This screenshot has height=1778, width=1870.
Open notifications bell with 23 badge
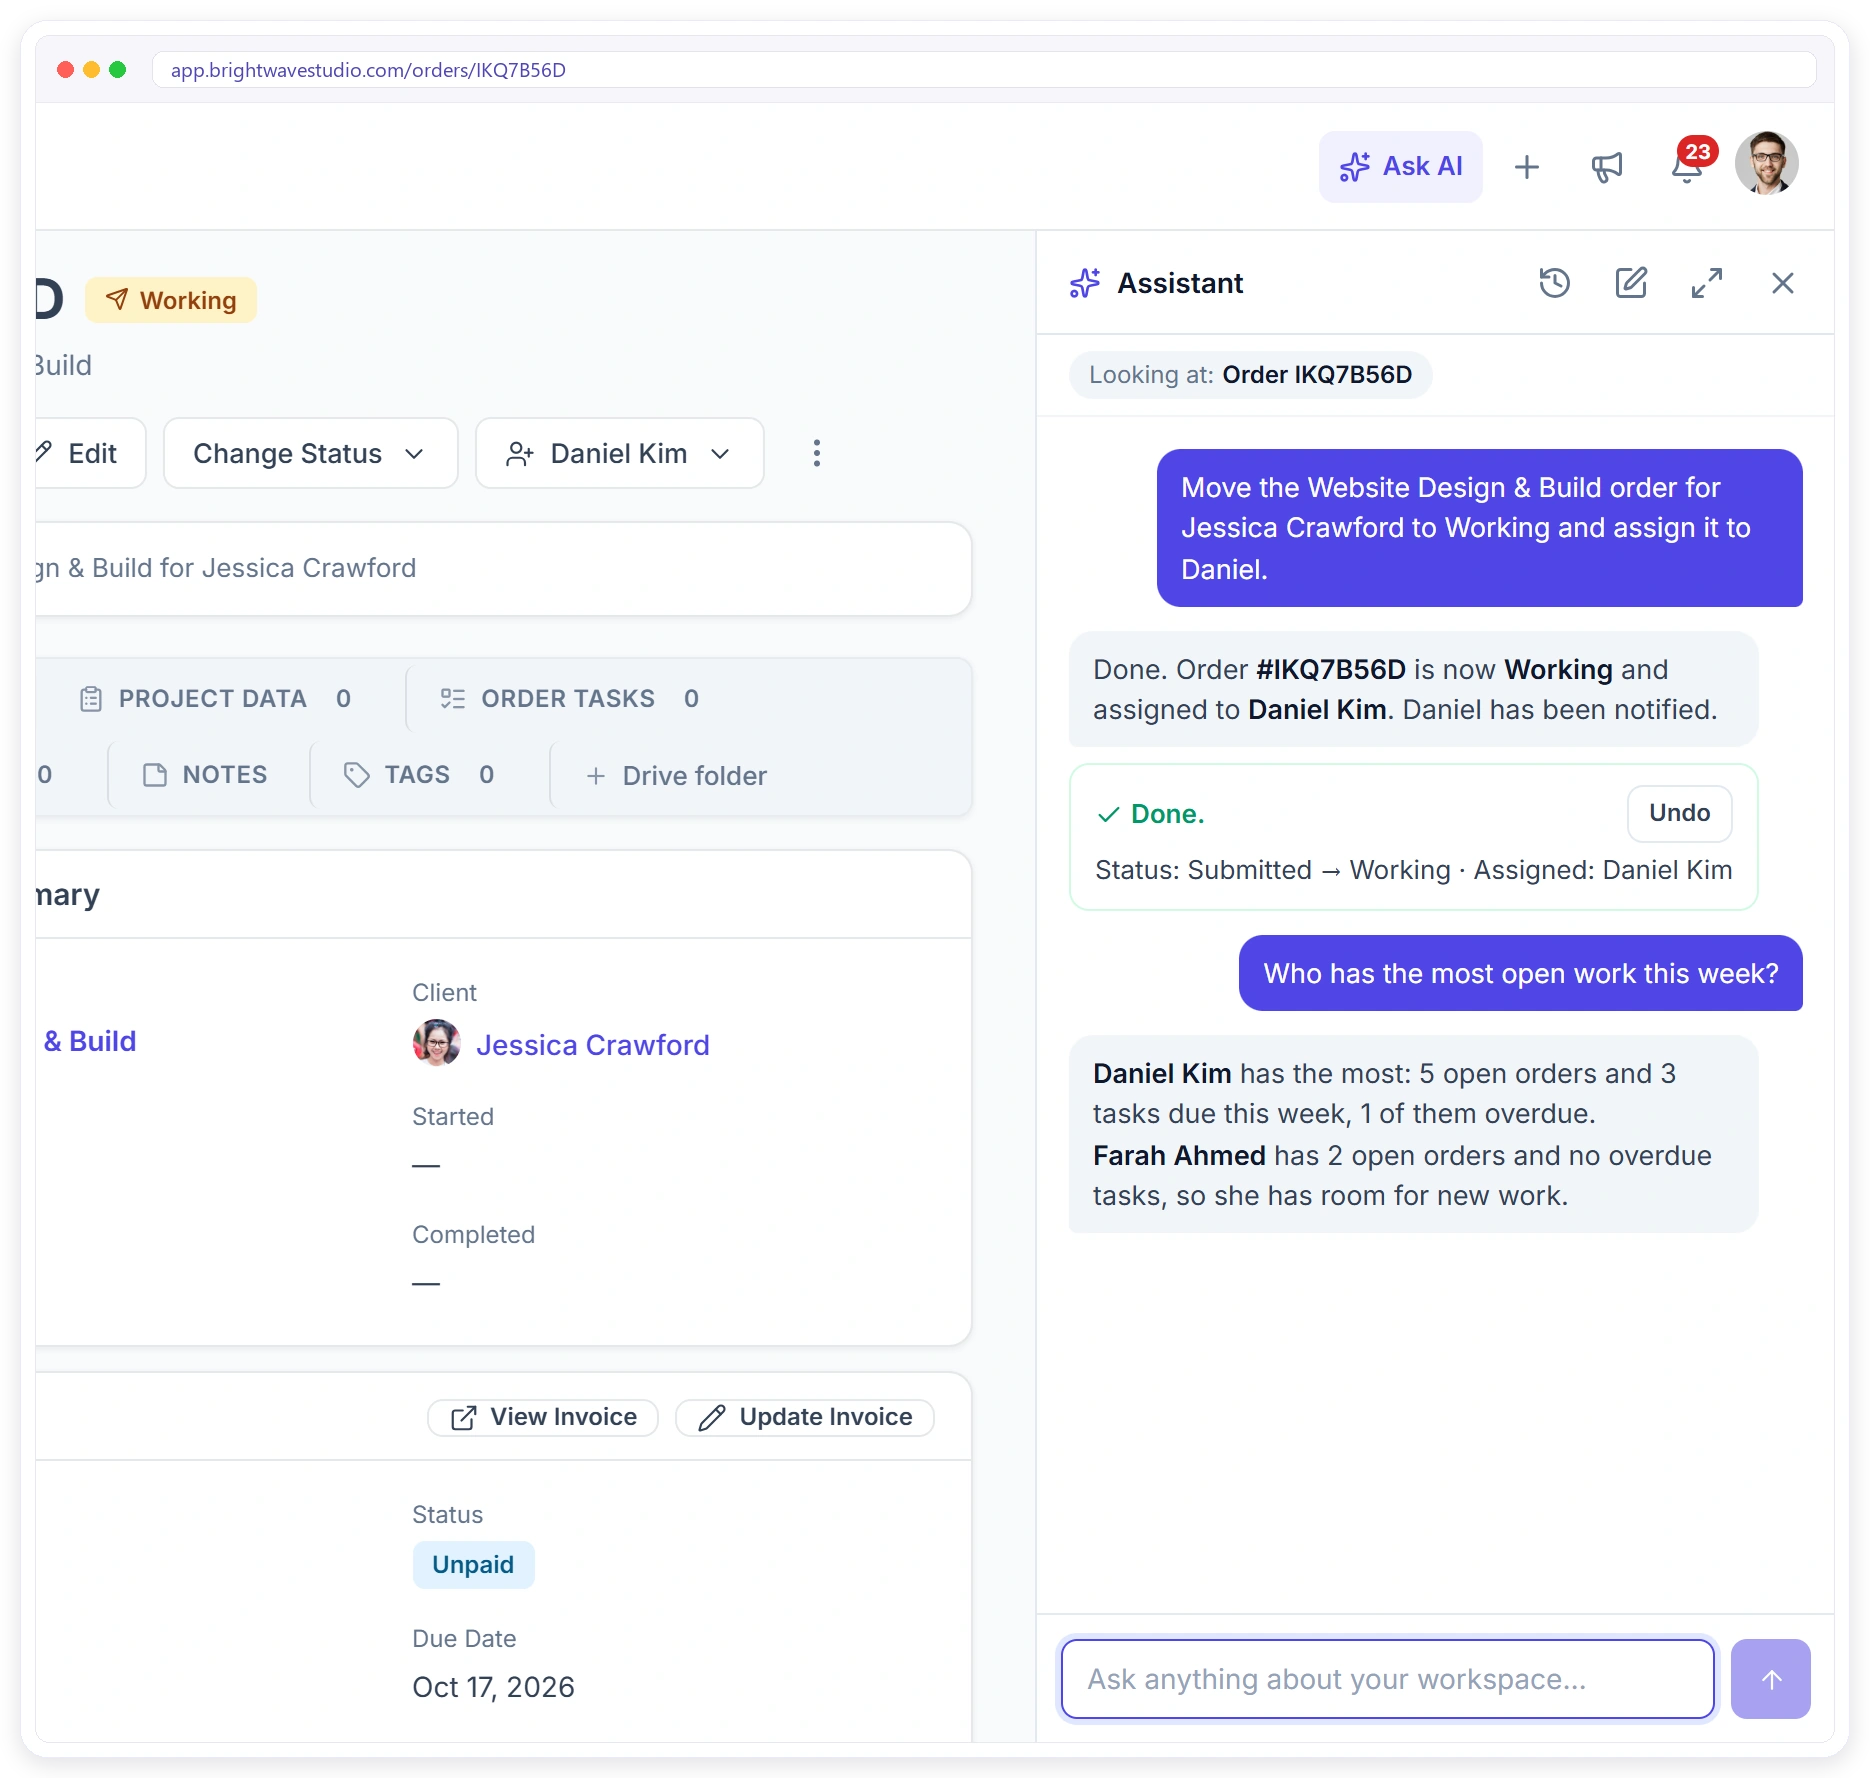point(1688,165)
